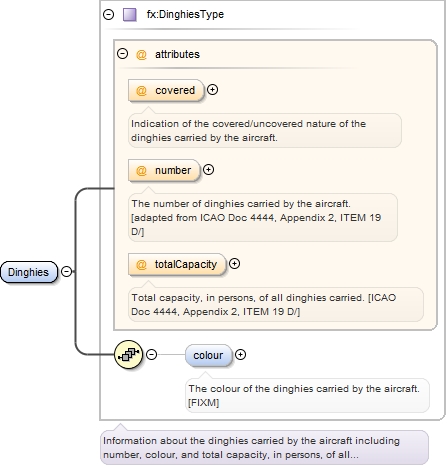Expand the number attribute details
Screen dimensions: 447x468
(208, 170)
